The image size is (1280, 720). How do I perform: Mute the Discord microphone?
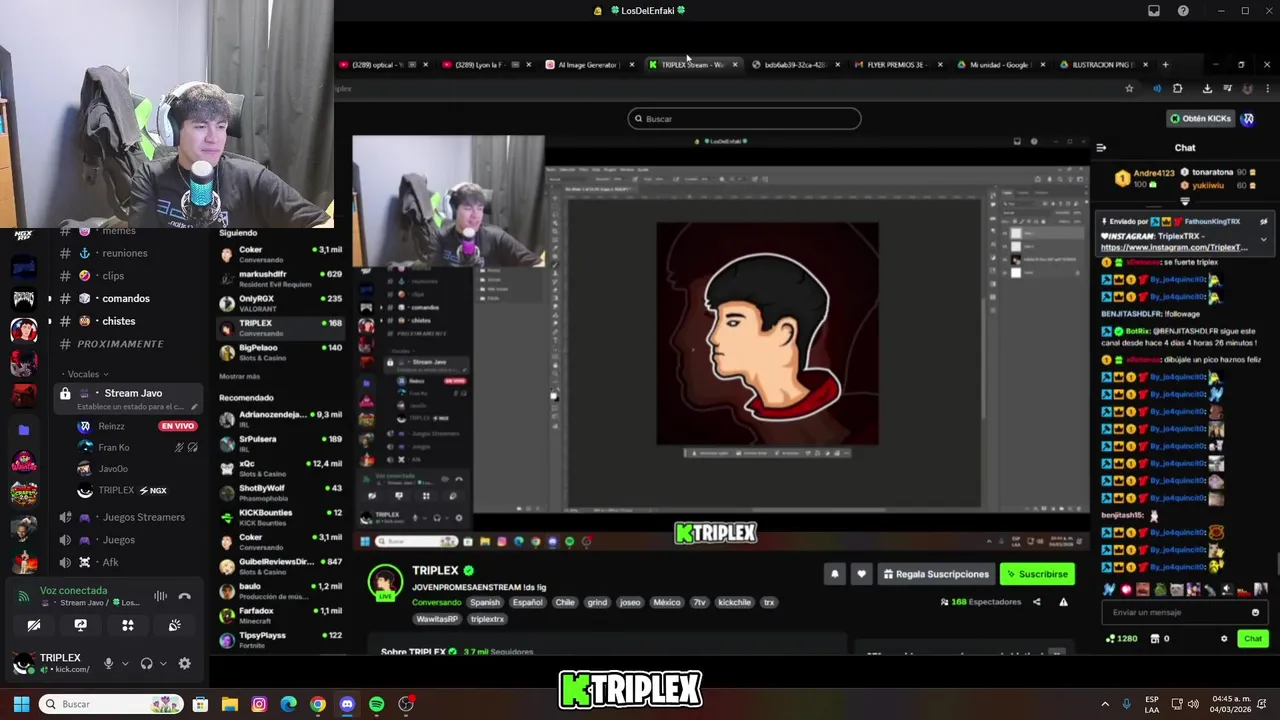pos(108,663)
